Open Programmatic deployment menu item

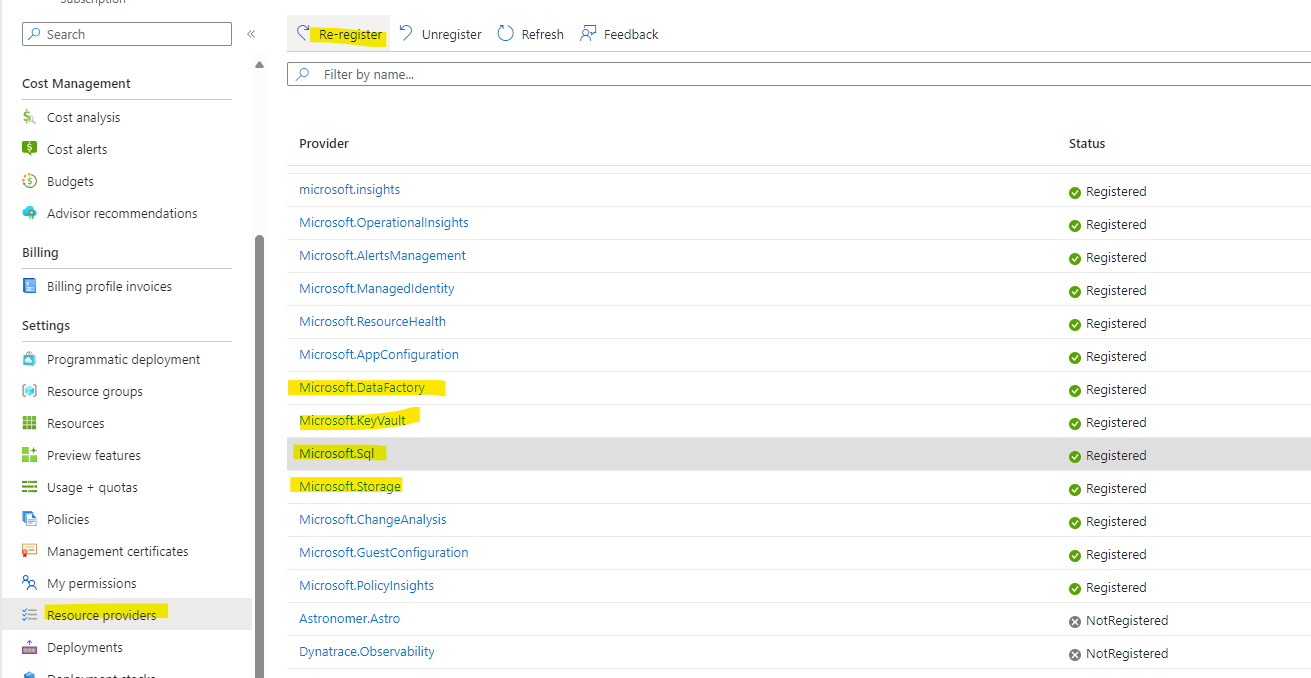click(123, 359)
